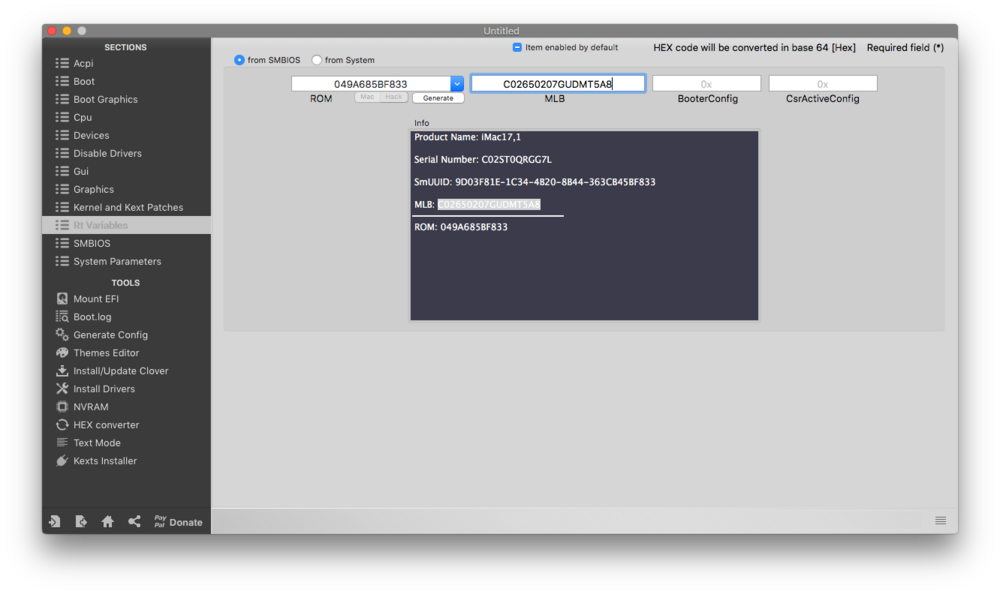
Task: Select the 'from SMBIOS' radio button
Action: pos(240,60)
